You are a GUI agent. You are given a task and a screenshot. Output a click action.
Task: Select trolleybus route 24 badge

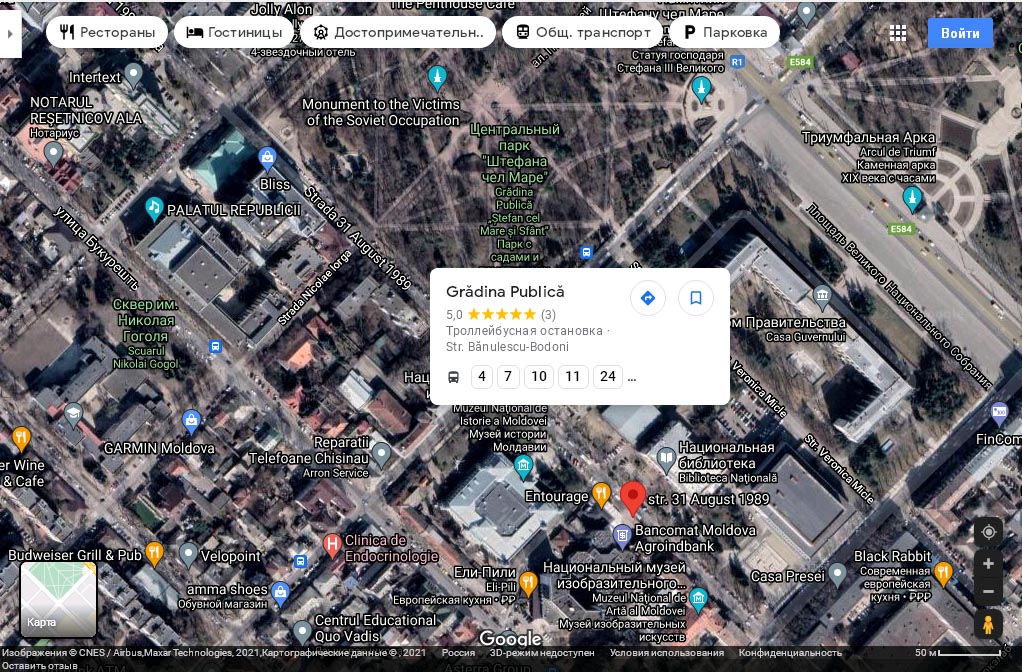point(607,377)
